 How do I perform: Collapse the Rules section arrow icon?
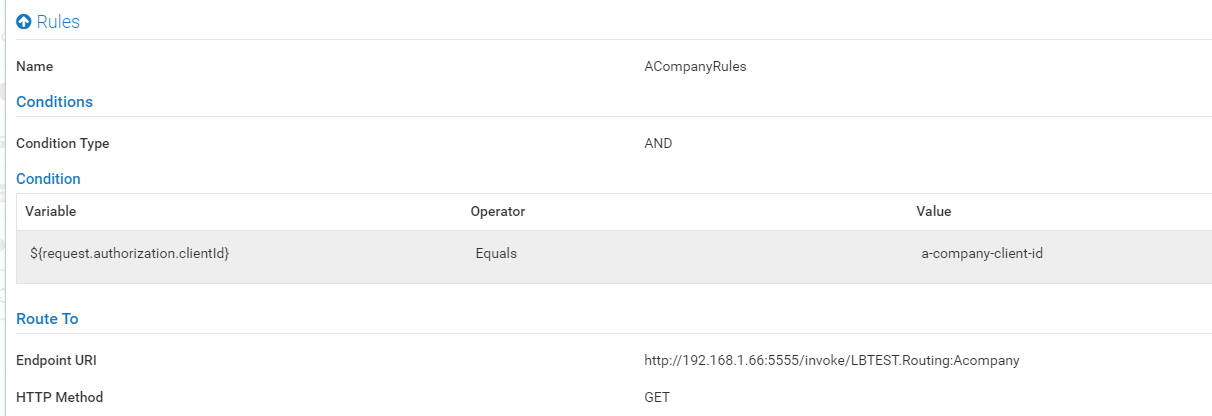click(x=24, y=22)
